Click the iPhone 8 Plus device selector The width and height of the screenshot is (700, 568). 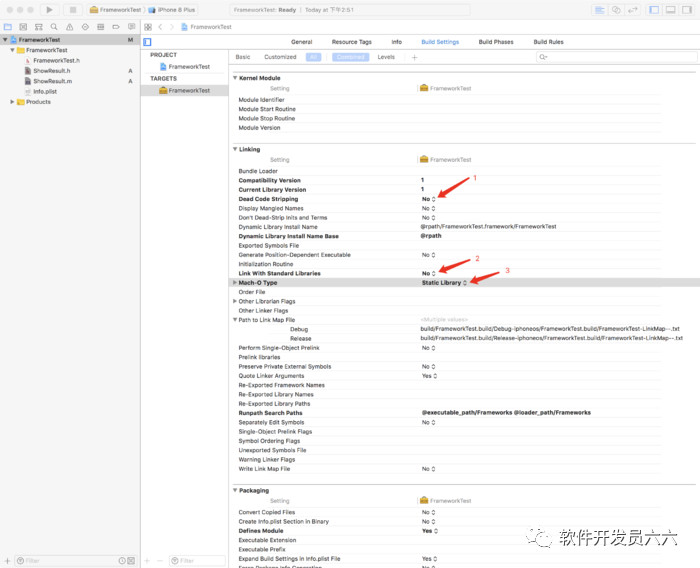coord(172,10)
